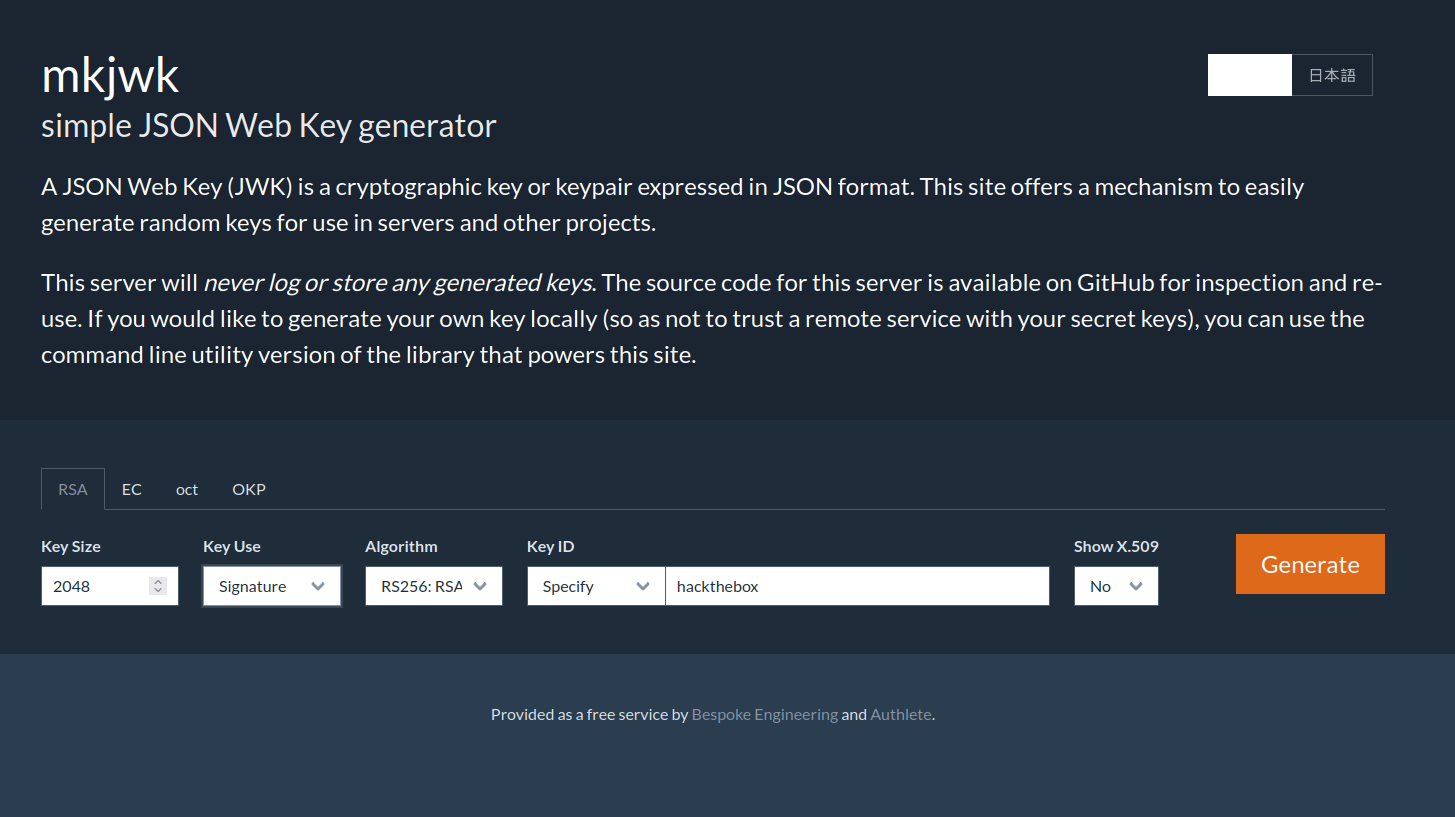The width and height of the screenshot is (1455, 817).
Task: Click the chevron icon on Signature dropdown
Action: (x=318, y=586)
